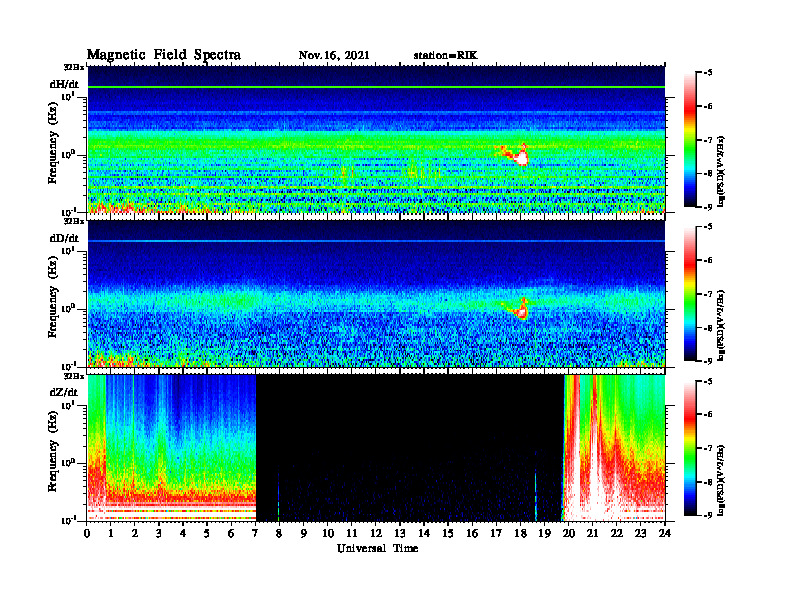Click hour tick label "5" on time axis
The width and height of the screenshot is (792, 612).
[x=207, y=534]
